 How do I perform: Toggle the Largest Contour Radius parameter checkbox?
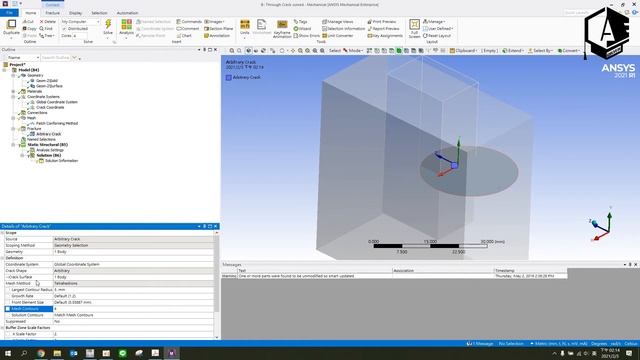point(8,290)
